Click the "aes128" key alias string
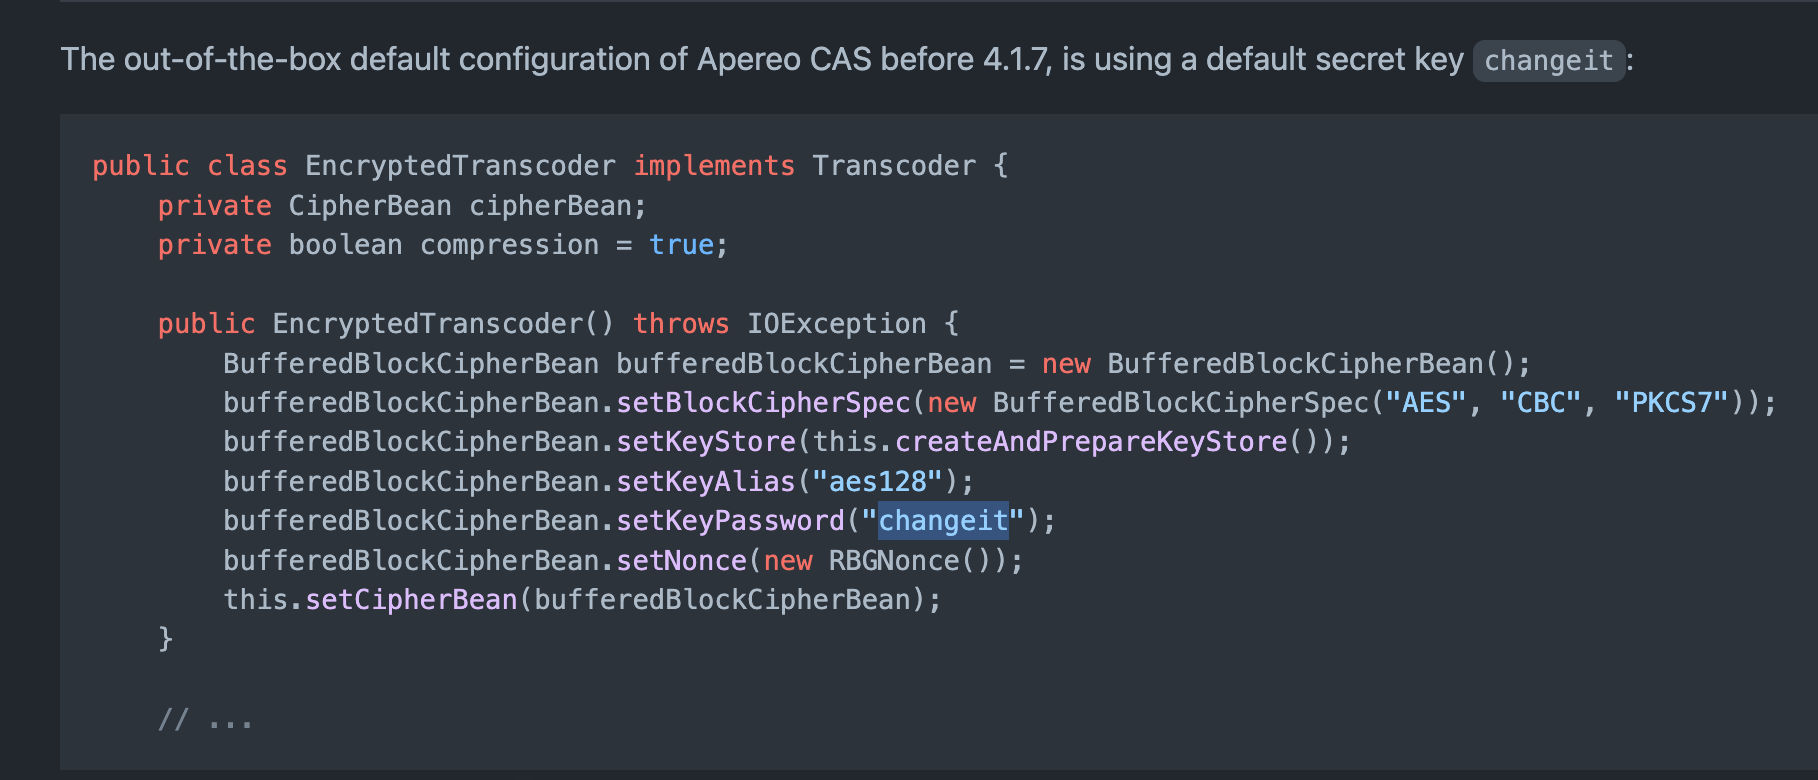This screenshot has height=780, width=1818. (x=878, y=482)
